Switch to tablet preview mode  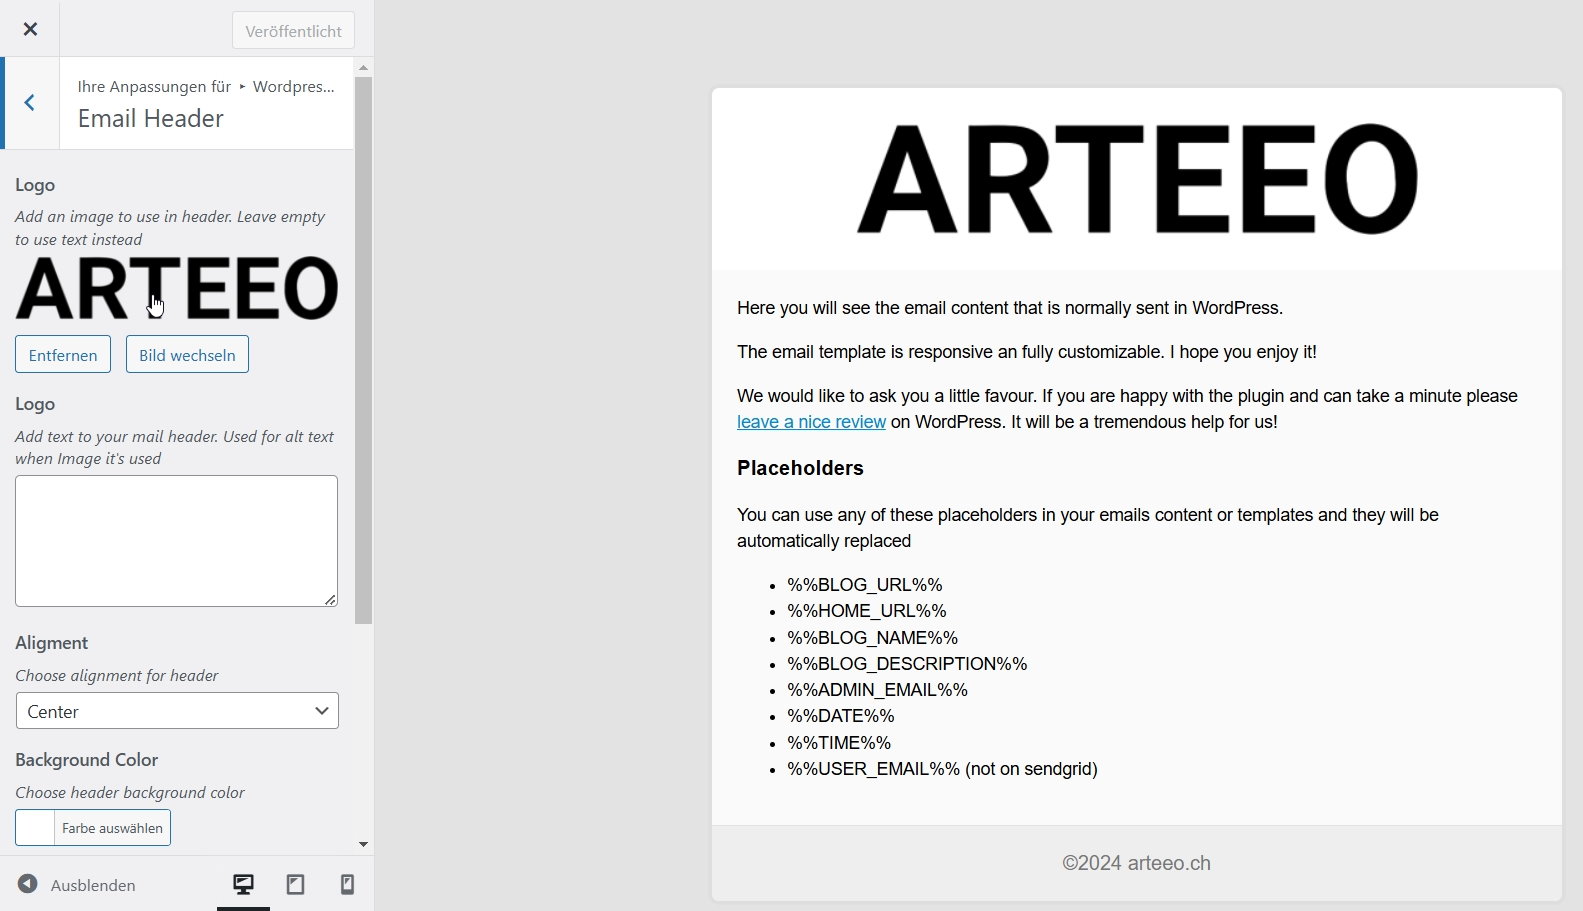[x=295, y=884]
